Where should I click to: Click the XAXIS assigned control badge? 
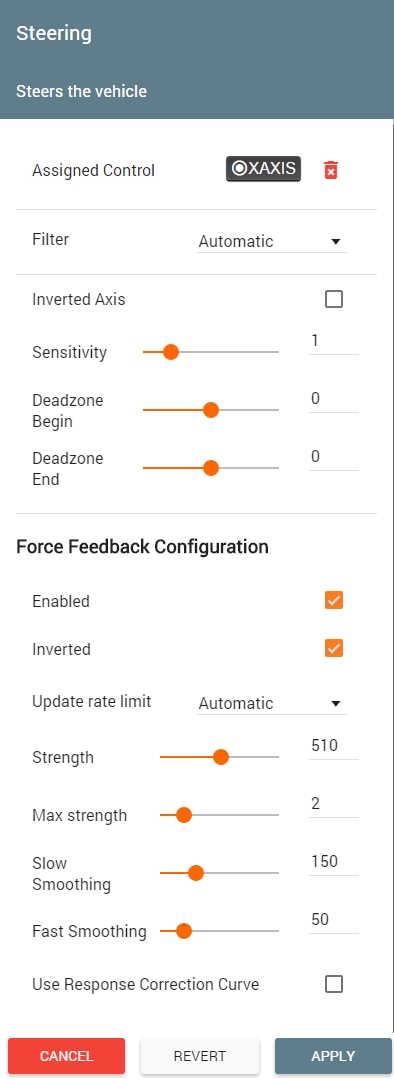point(263,169)
